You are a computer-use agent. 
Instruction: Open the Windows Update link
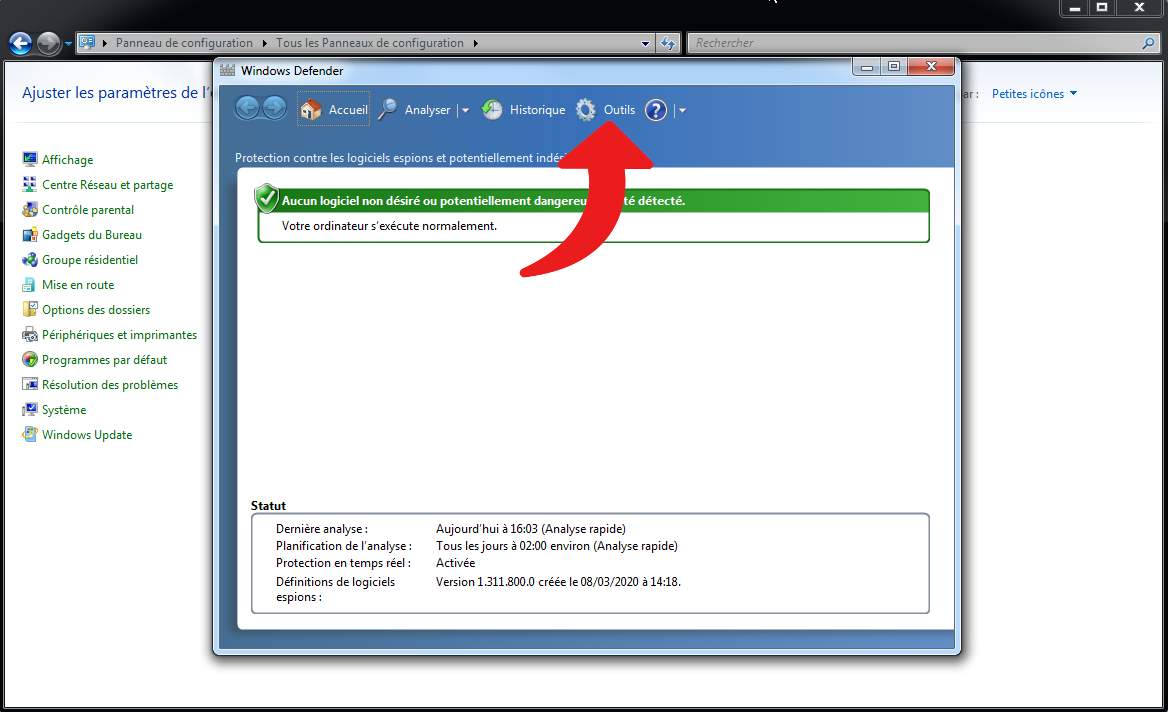[87, 435]
